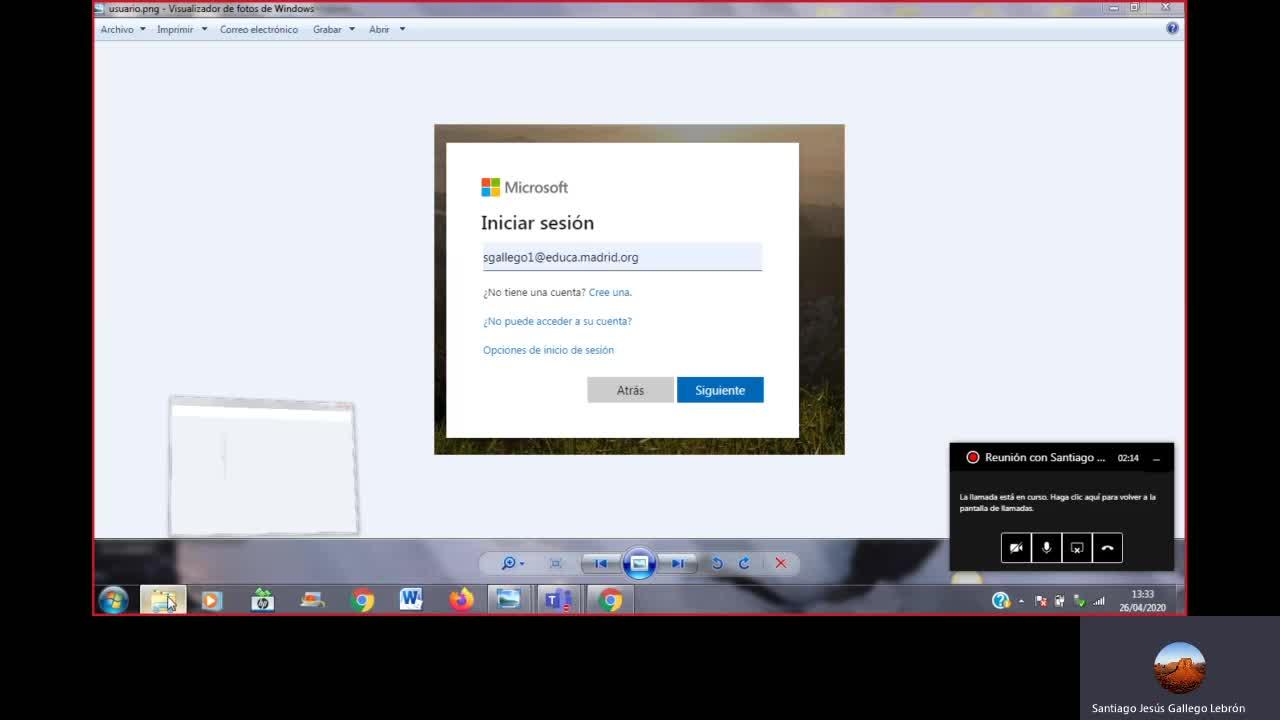This screenshot has height=720, width=1280.
Task: Click the wireless signal bars icon
Action: 1099,601
